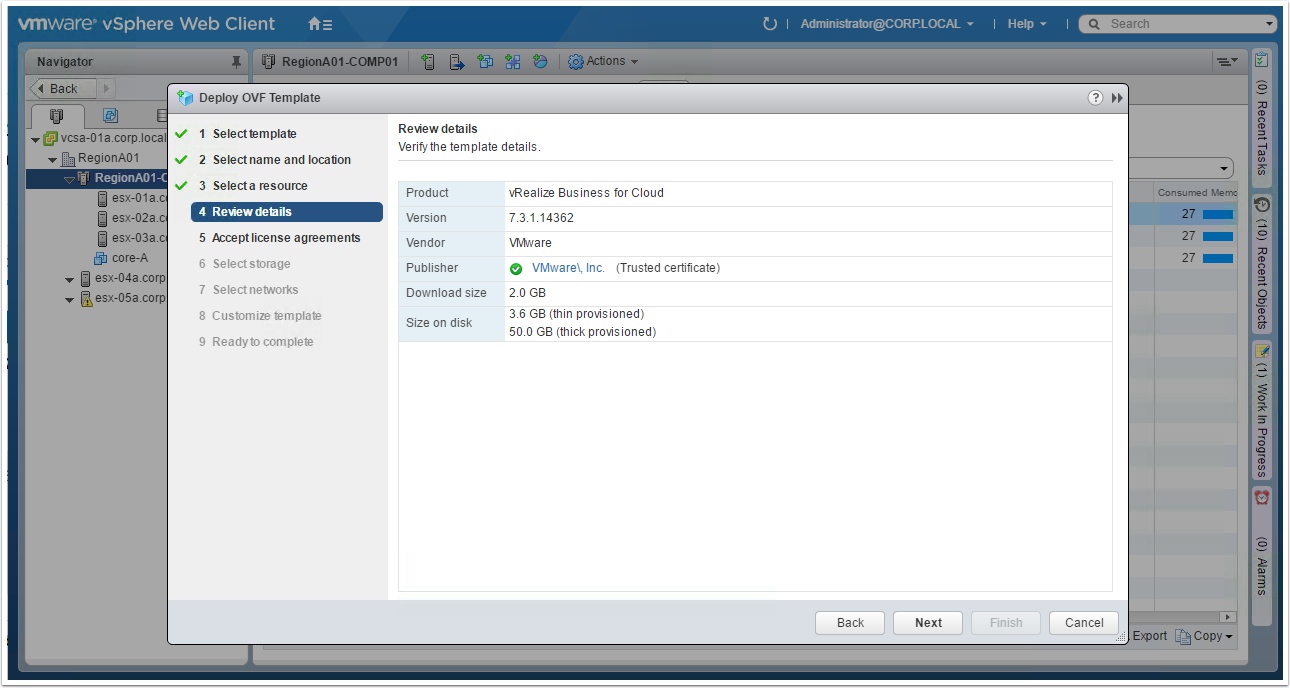Image resolution: width=1290 pixels, height=688 pixels.
Task: Select step 4 Review details
Action: pyautogui.click(x=287, y=212)
